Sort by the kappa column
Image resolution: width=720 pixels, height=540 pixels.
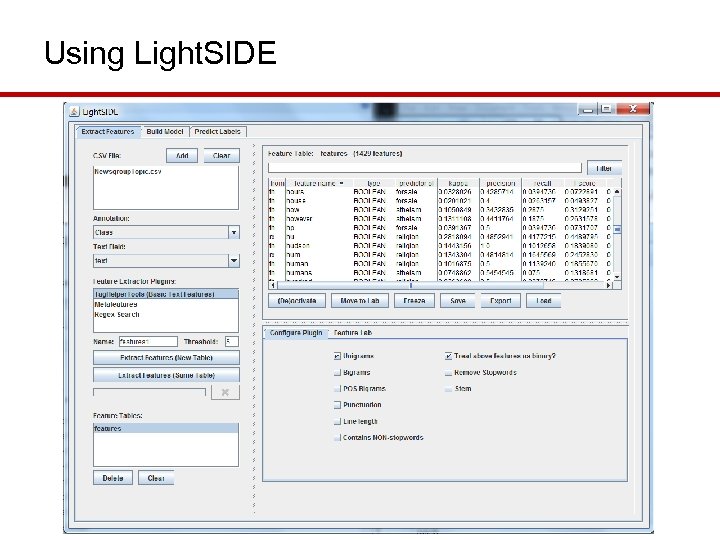458,183
